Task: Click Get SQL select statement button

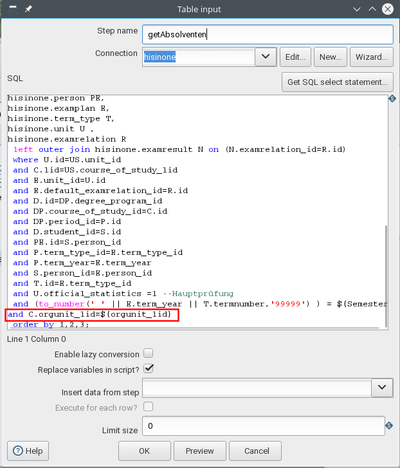Action: coord(338,82)
